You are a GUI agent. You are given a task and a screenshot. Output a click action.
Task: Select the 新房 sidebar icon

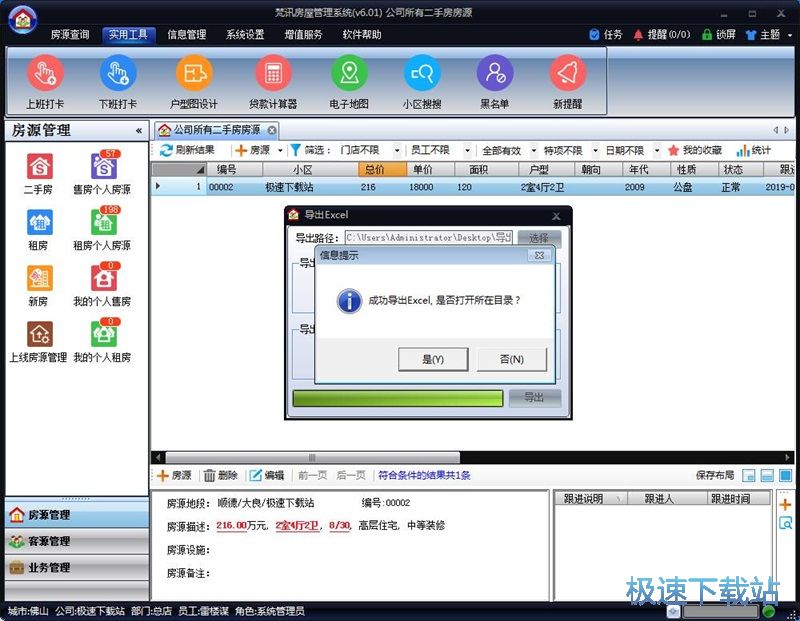click(39, 279)
